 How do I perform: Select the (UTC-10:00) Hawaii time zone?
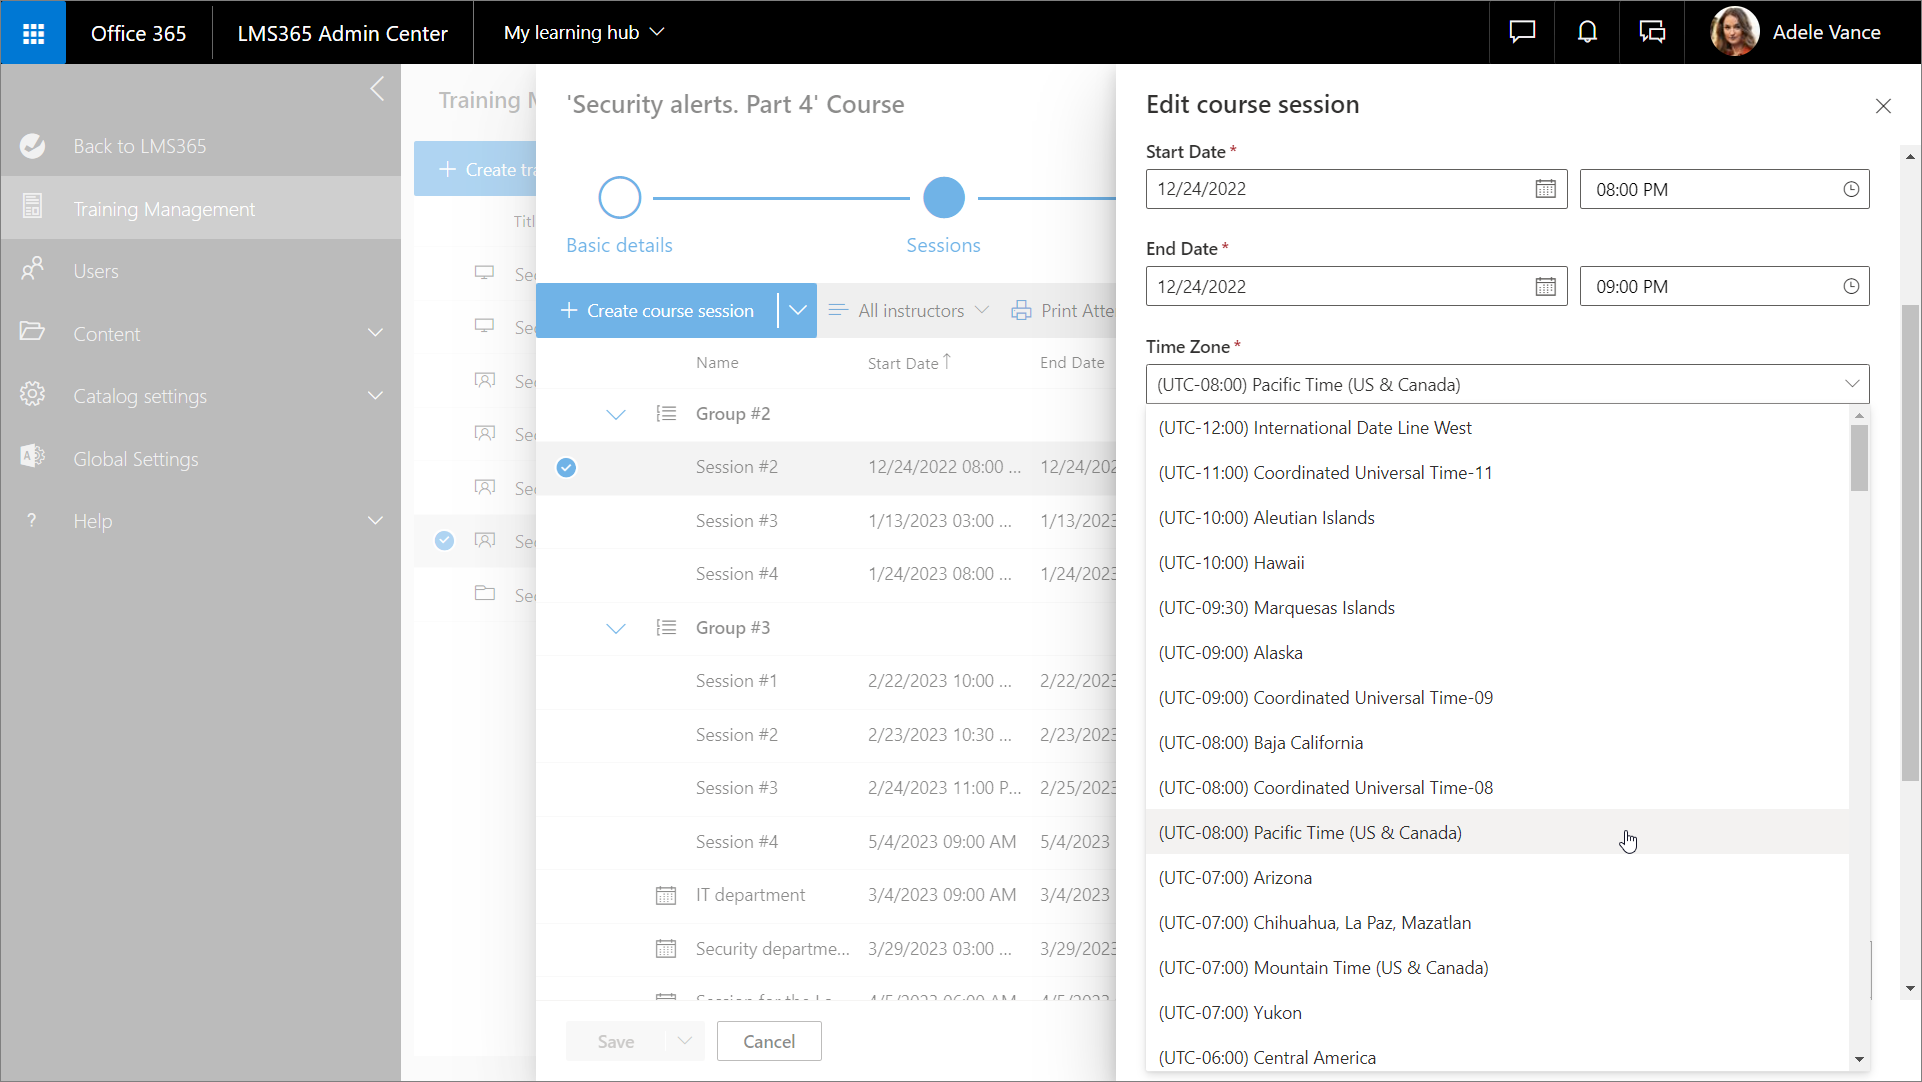coord(1230,563)
